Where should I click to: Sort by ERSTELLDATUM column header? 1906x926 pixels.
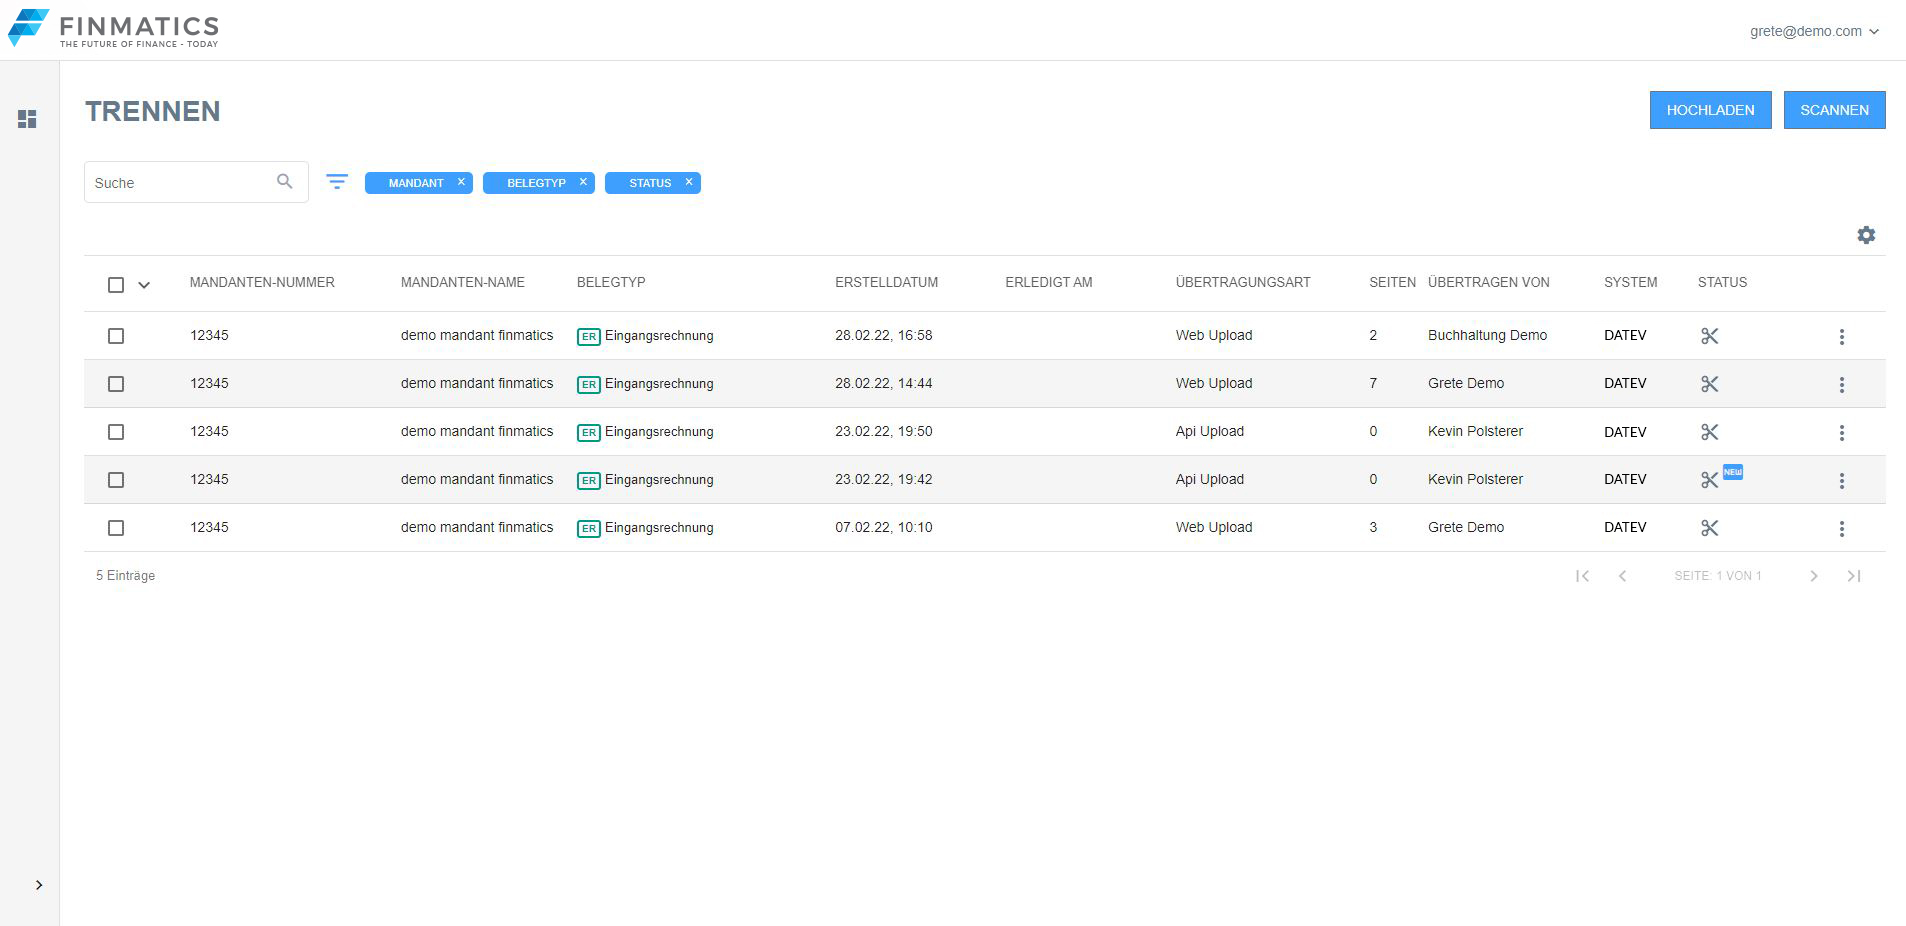tap(886, 283)
